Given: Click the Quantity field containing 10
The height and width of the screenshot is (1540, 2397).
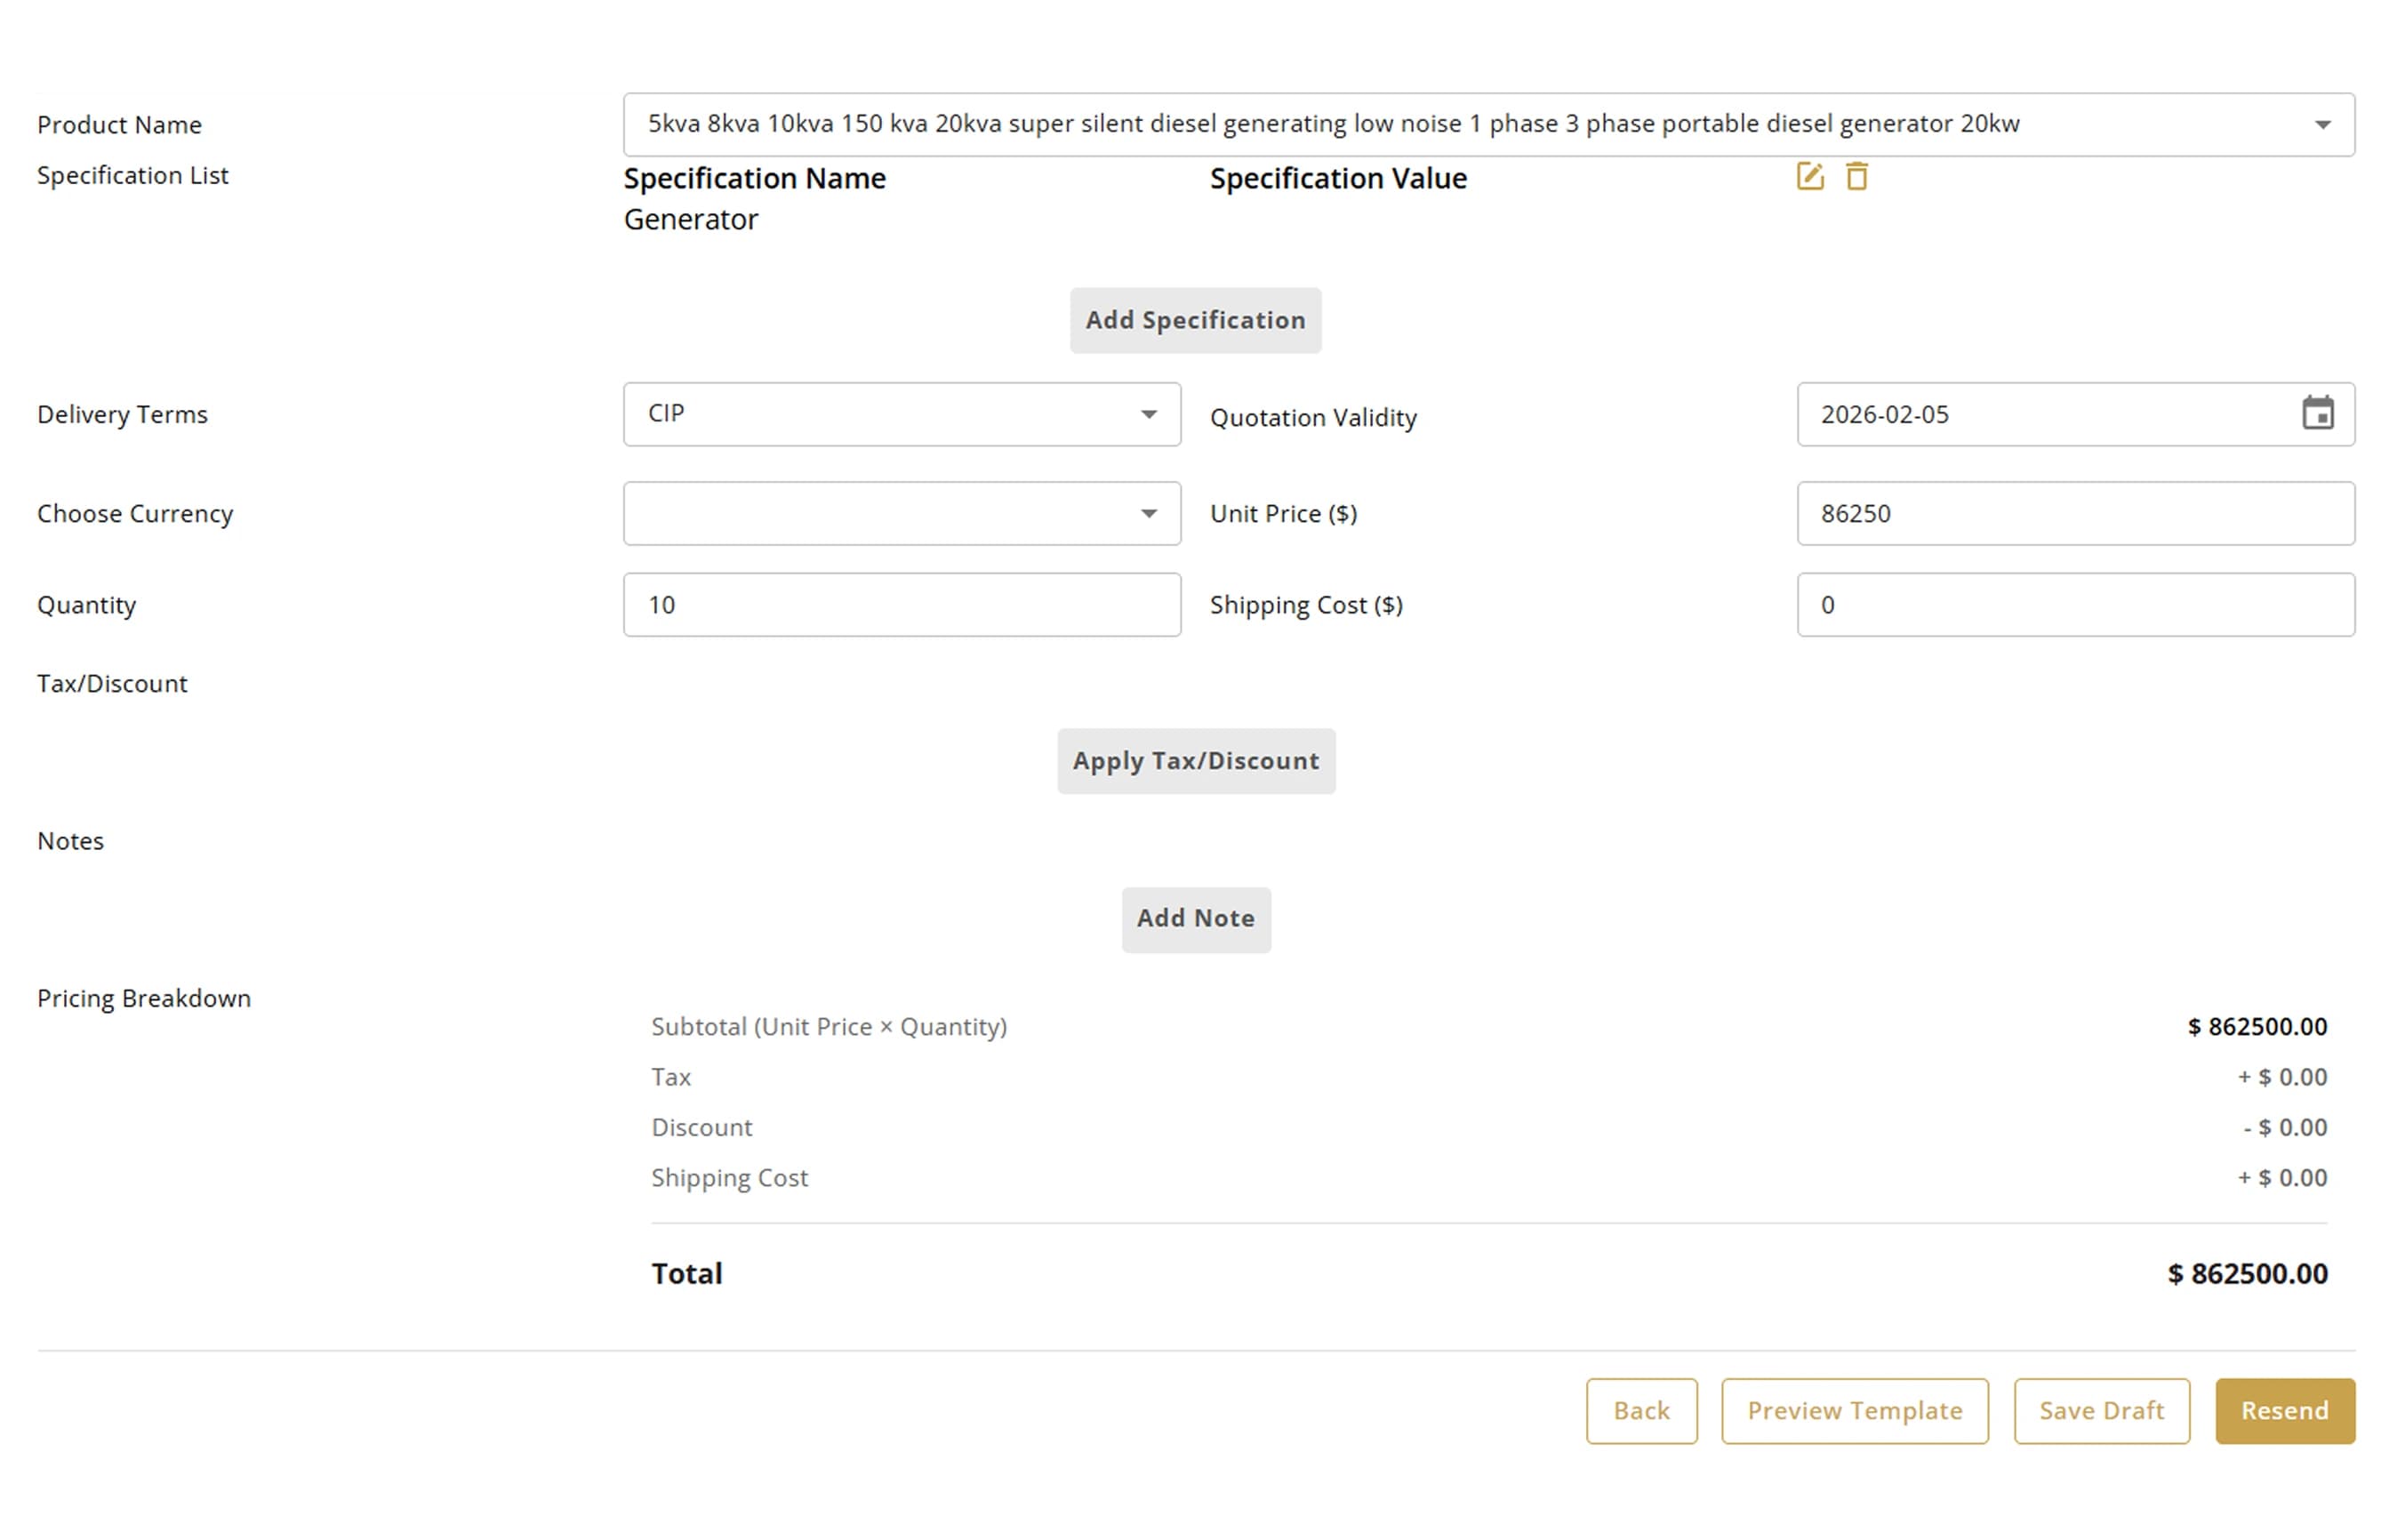Looking at the screenshot, I should [x=901, y=604].
